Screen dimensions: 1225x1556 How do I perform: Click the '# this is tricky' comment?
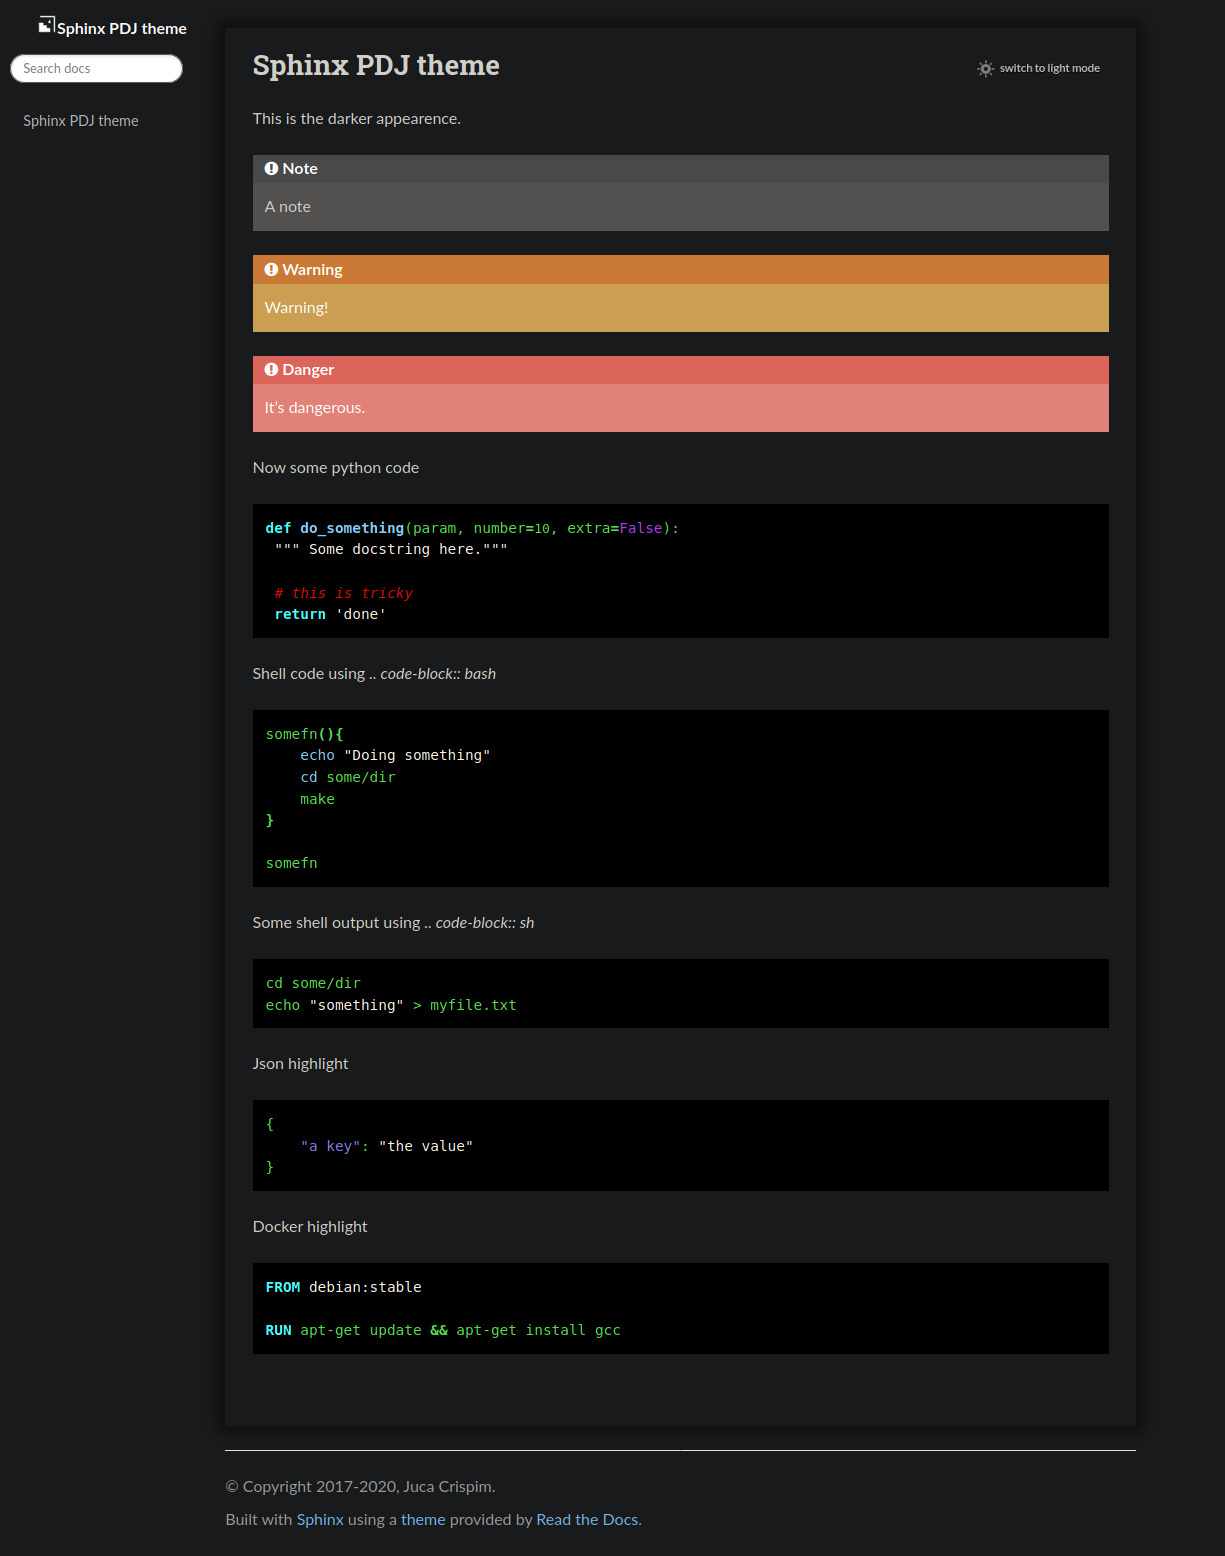point(344,593)
